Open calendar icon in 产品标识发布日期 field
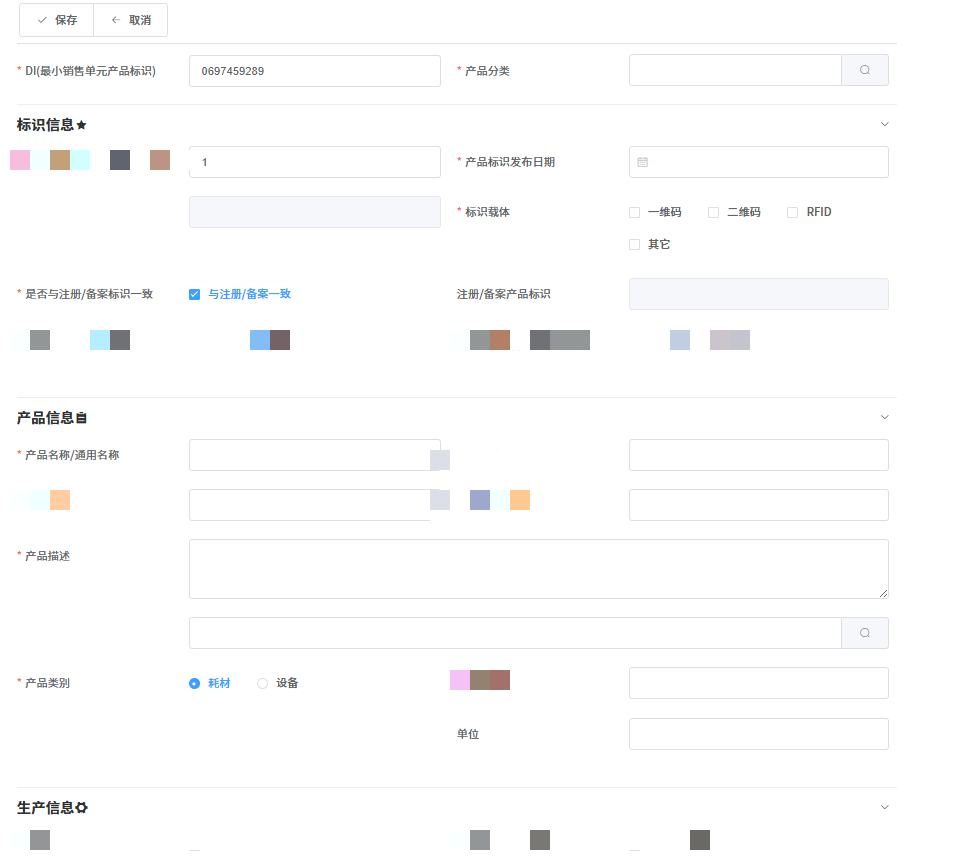Viewport: 957px width, 867px height. [643, 162]
